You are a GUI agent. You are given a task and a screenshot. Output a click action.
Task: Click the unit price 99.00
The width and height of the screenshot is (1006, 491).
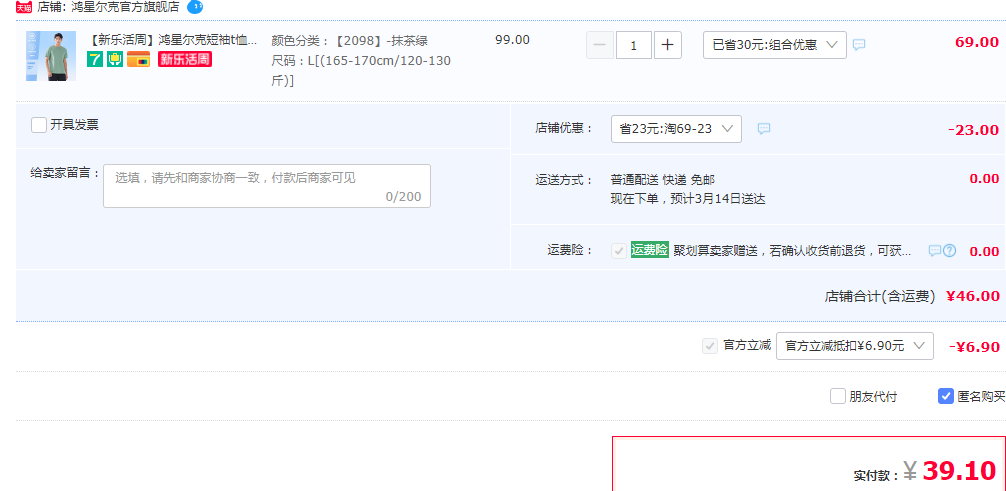tap(513, 40)
